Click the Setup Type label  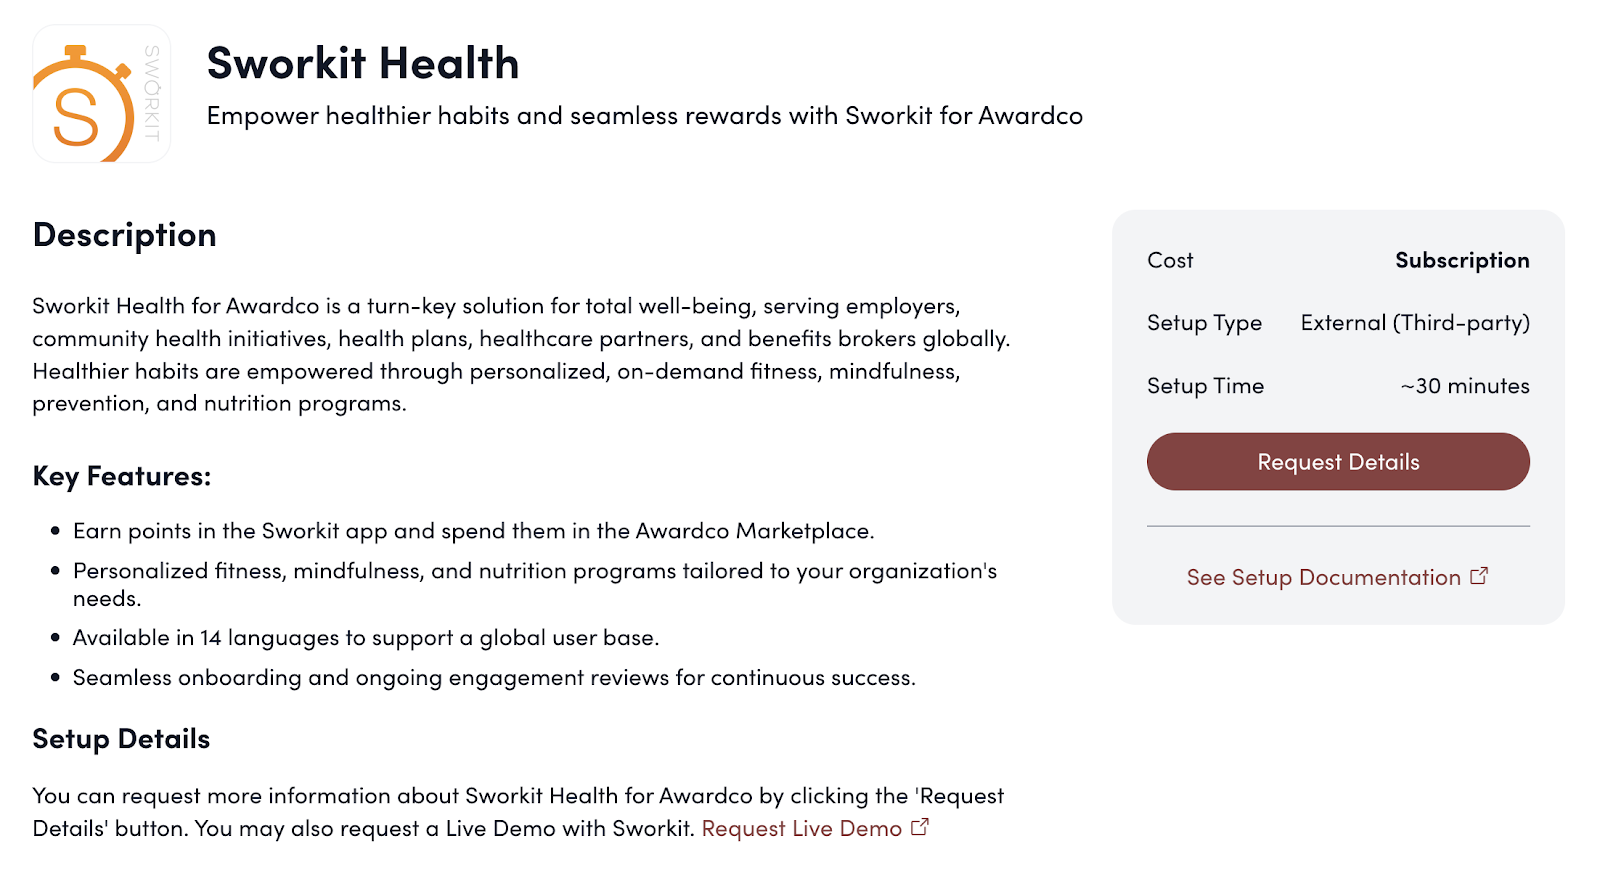coord(1204,323)
